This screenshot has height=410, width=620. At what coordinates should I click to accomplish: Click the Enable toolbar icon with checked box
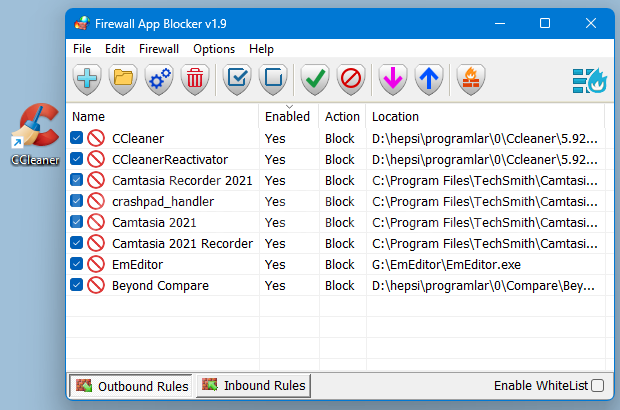(237, 79)
